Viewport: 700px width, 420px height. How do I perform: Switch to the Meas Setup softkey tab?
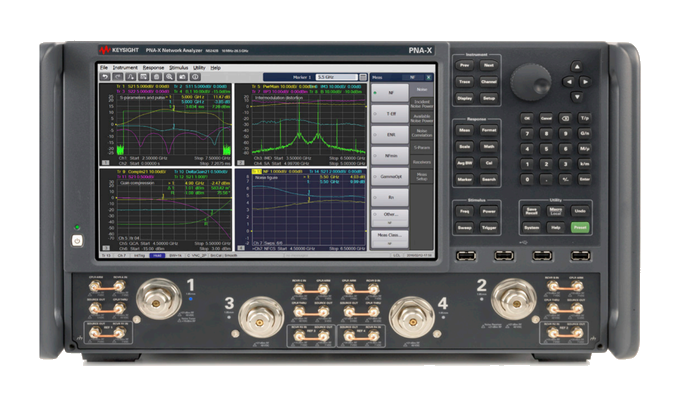(x=421, y=177)
